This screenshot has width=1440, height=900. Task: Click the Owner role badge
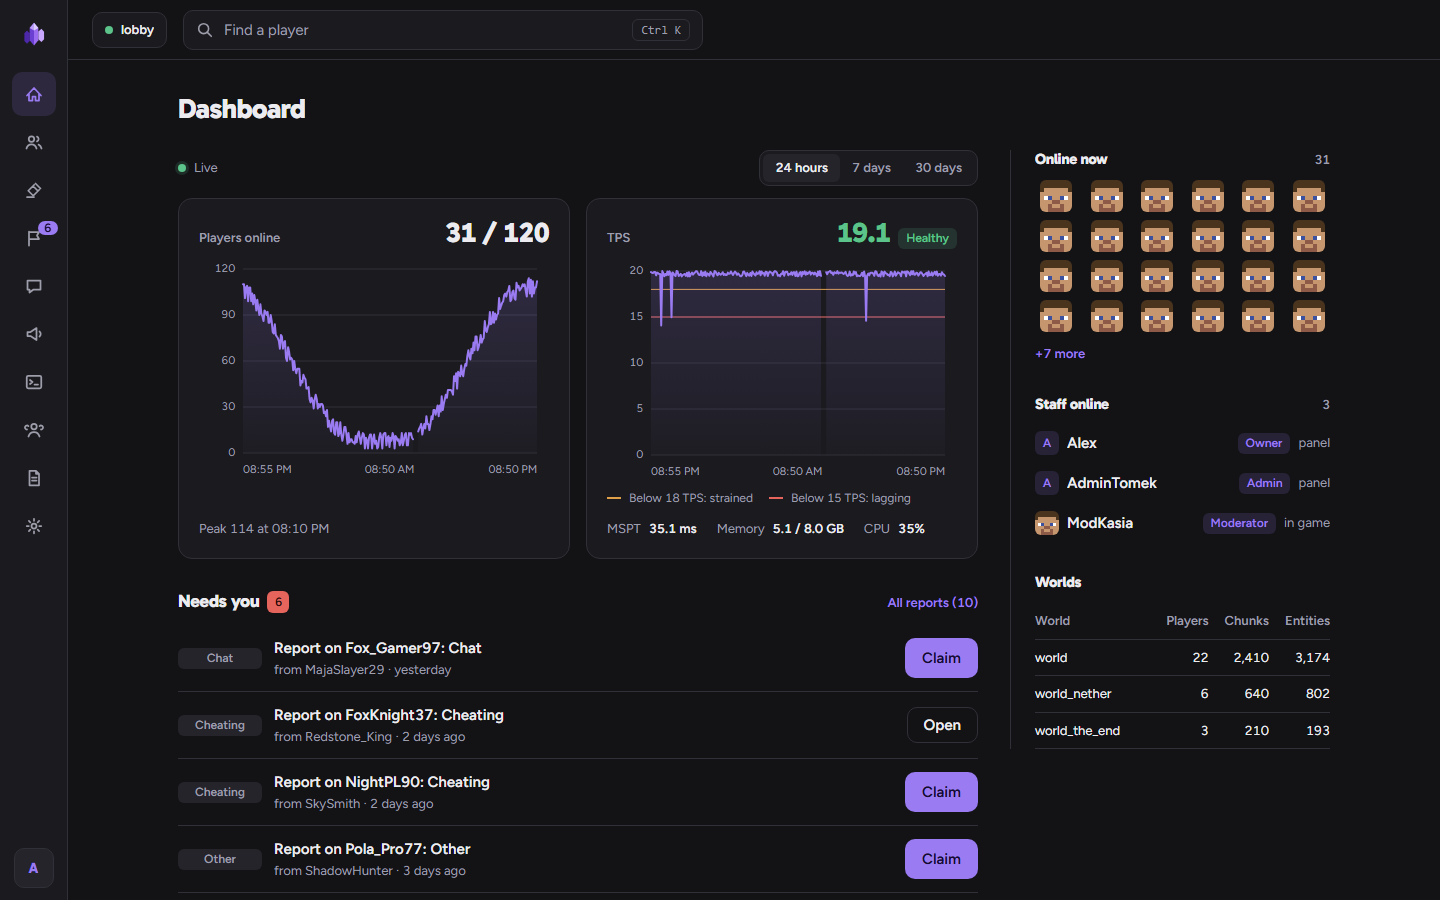coord(1264,443)
